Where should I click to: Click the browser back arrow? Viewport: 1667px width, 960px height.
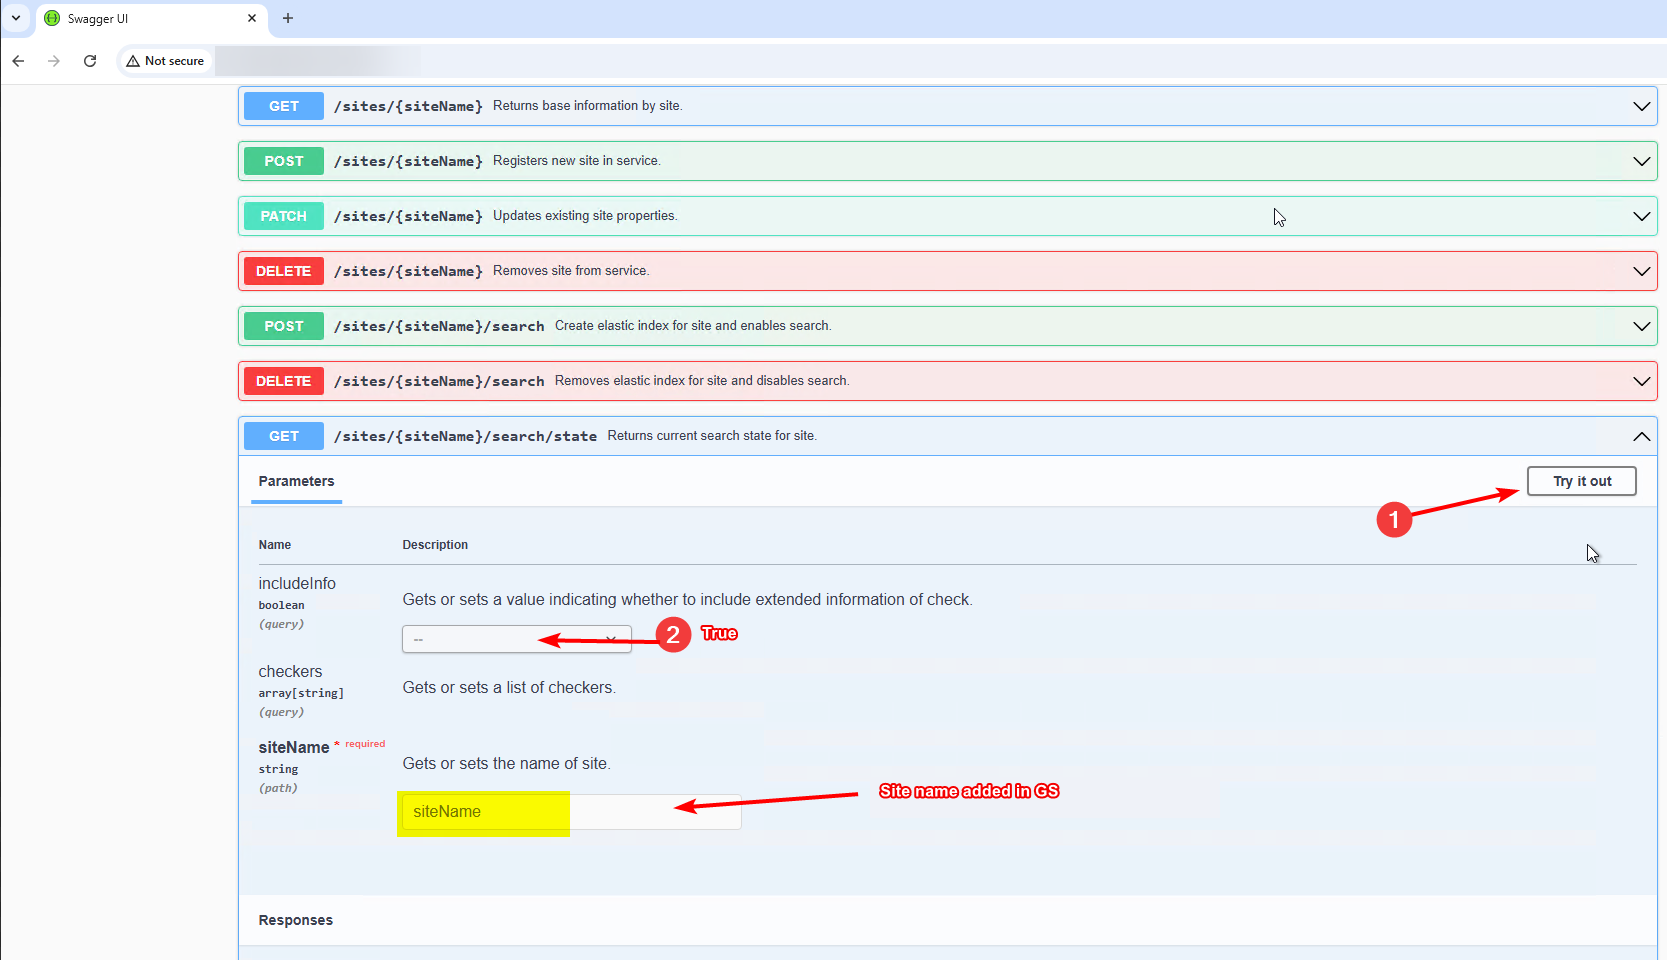pyautogui.click(x=18, y=61)
